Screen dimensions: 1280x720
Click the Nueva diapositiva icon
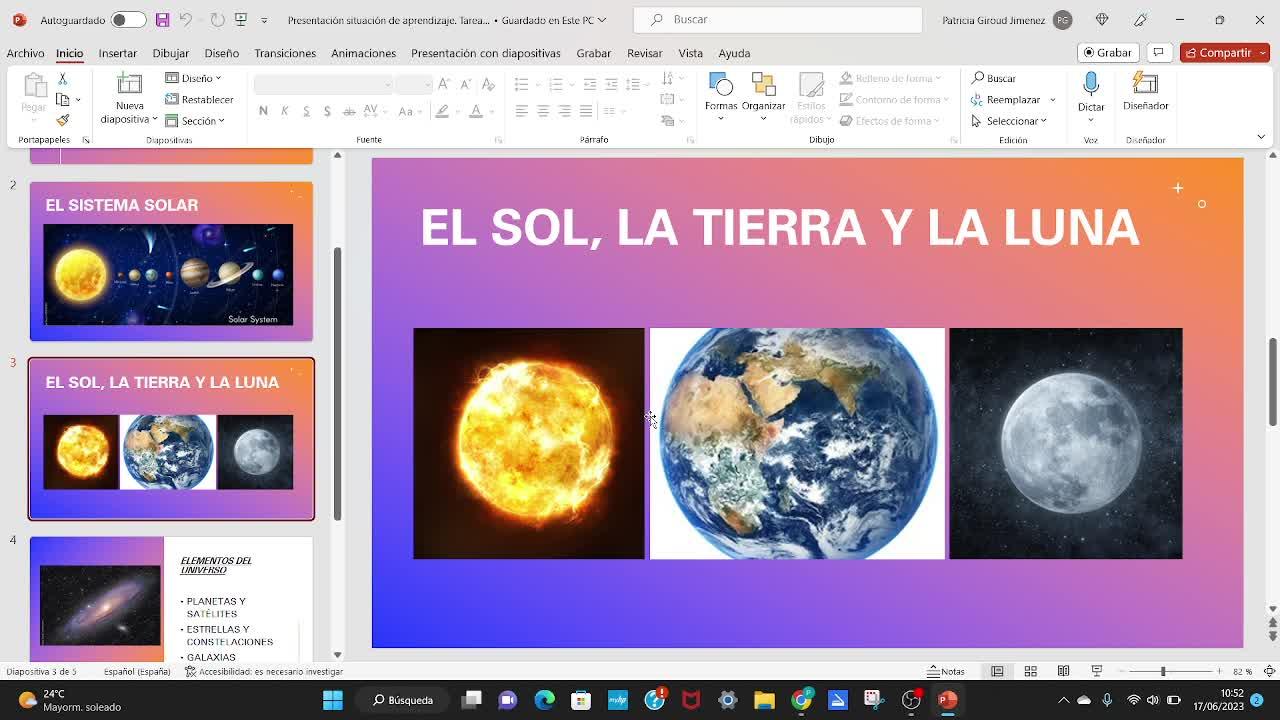click(129, 86)
